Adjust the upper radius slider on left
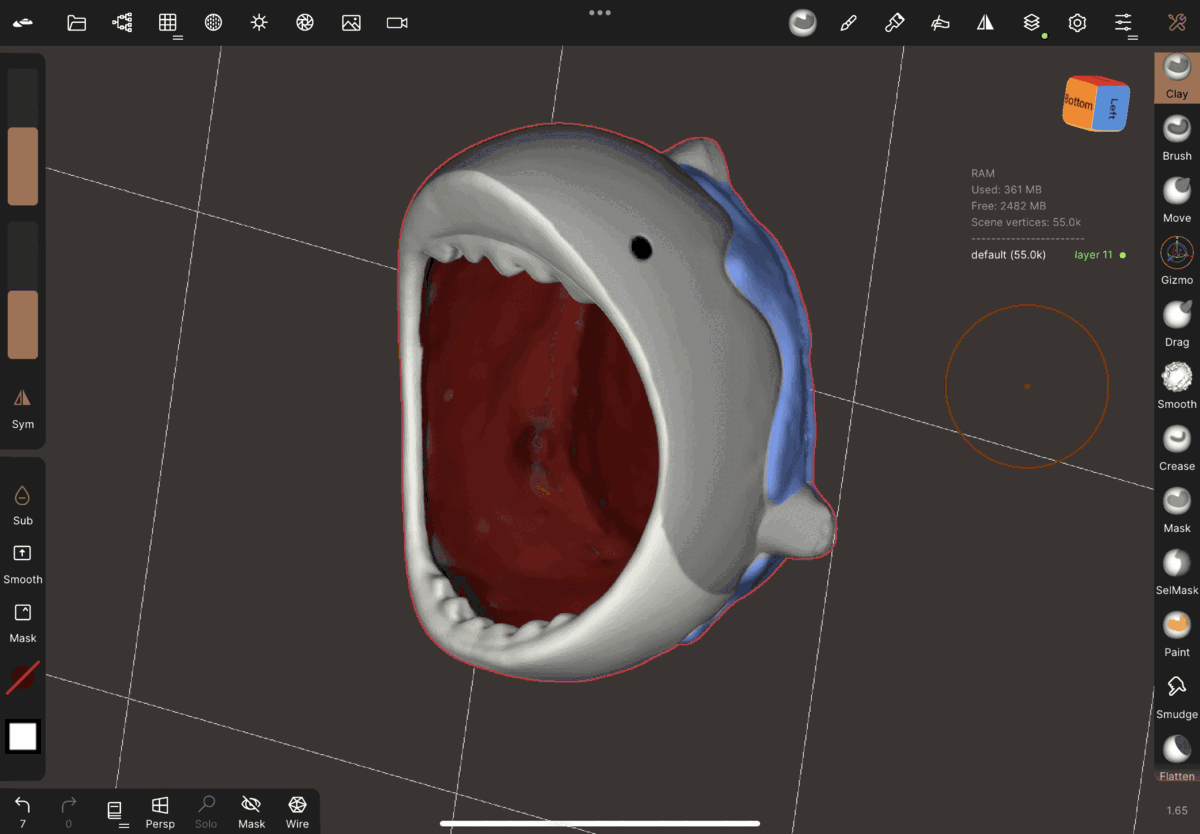This screenshot has width=1200, height=834. point(23,137)
